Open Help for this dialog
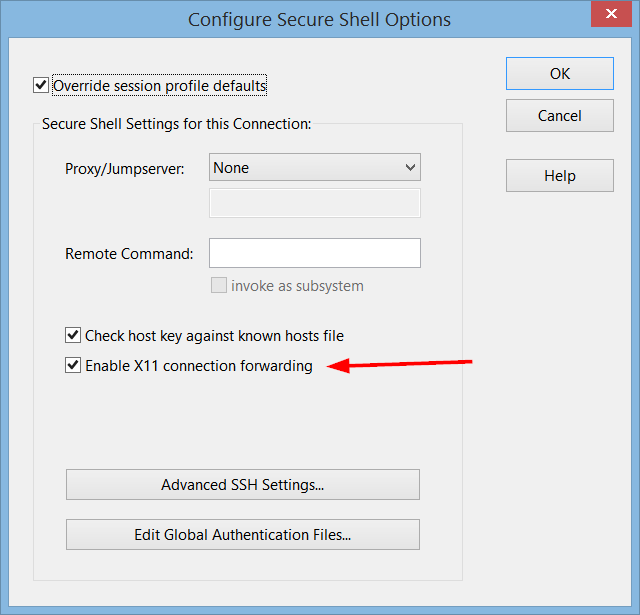 point(559,176)
